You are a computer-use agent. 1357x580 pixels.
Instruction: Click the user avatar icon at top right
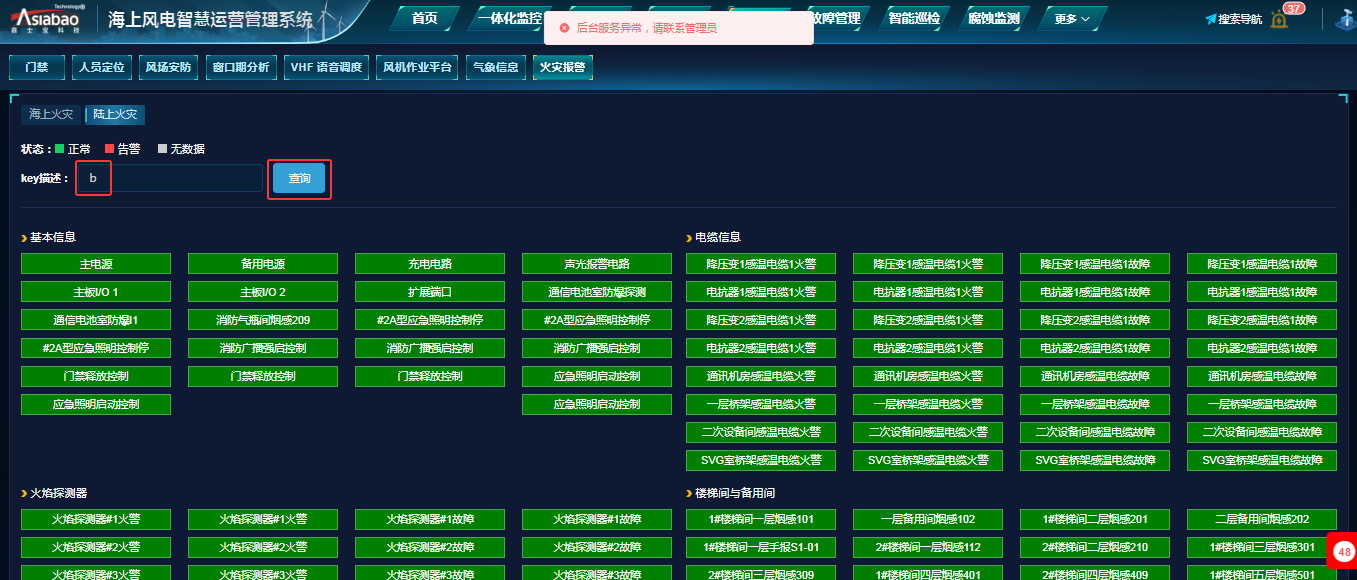click(1346, 20)
